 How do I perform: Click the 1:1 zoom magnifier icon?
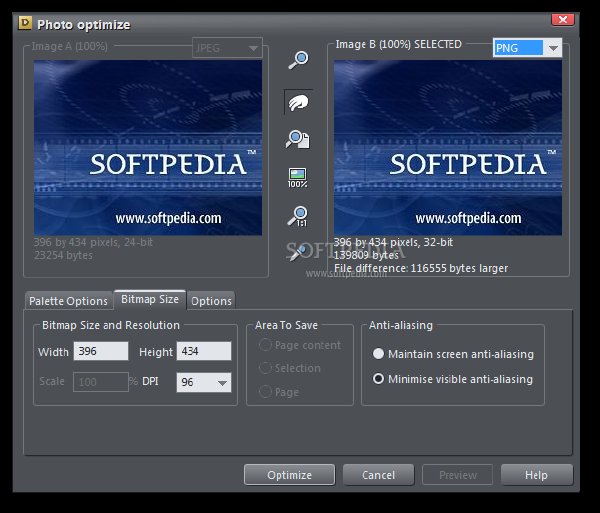[x=298, y=216]
